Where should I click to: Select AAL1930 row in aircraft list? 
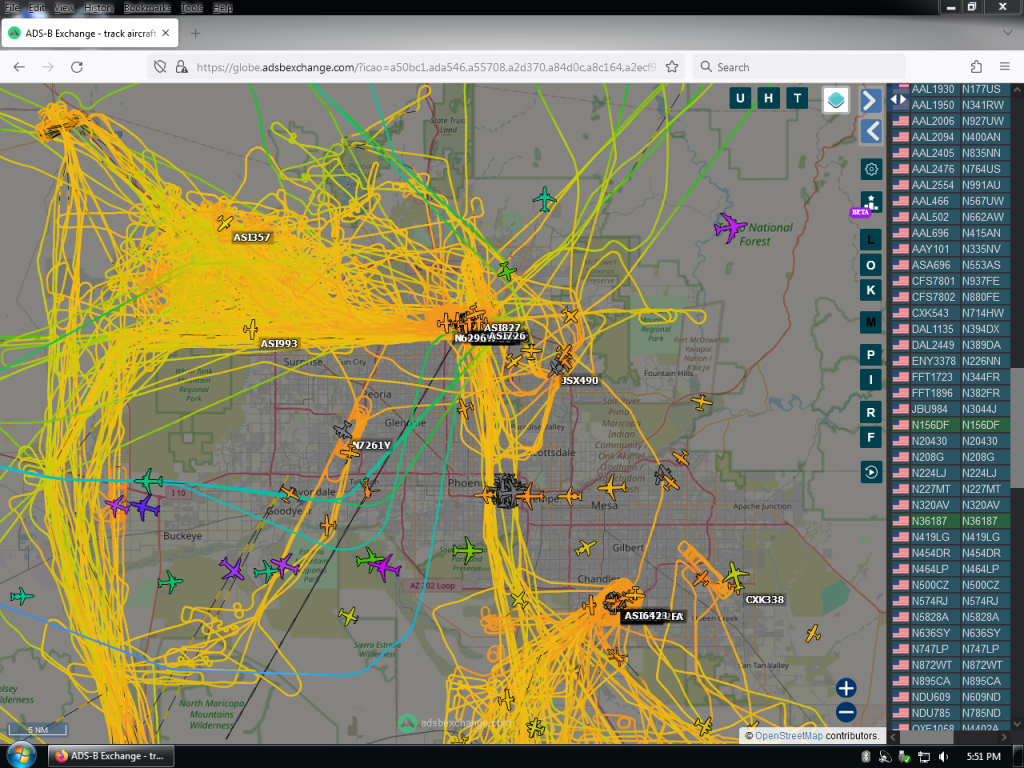click(x=951, y=89)
